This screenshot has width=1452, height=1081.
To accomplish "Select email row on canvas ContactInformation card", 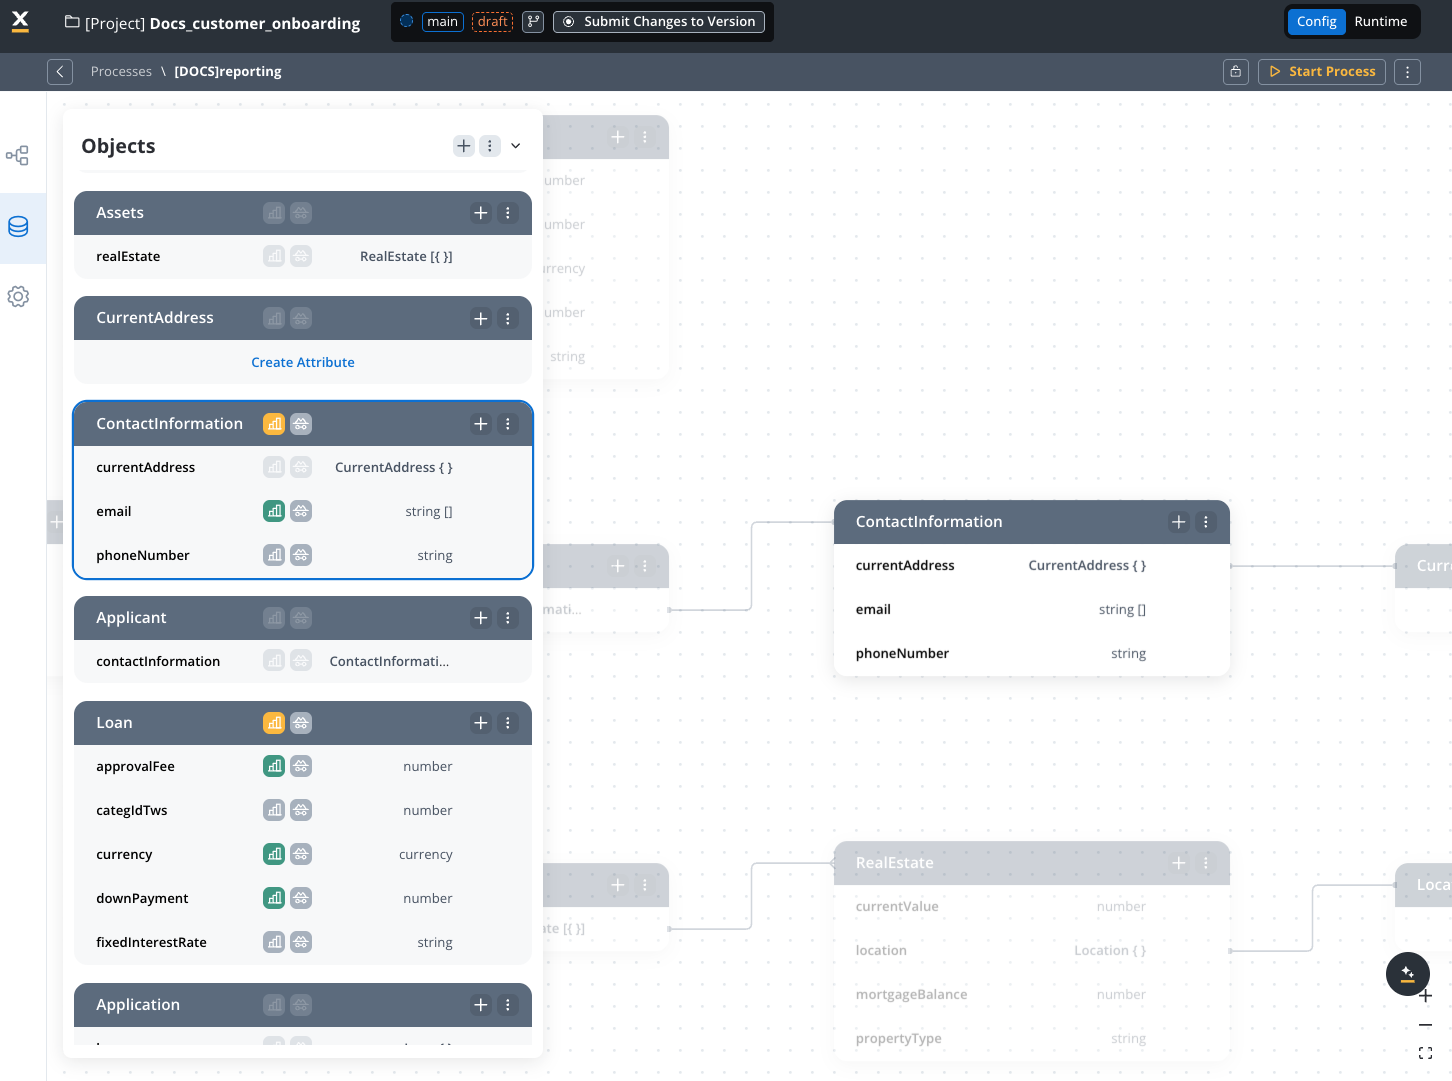I will (1032, 609).
